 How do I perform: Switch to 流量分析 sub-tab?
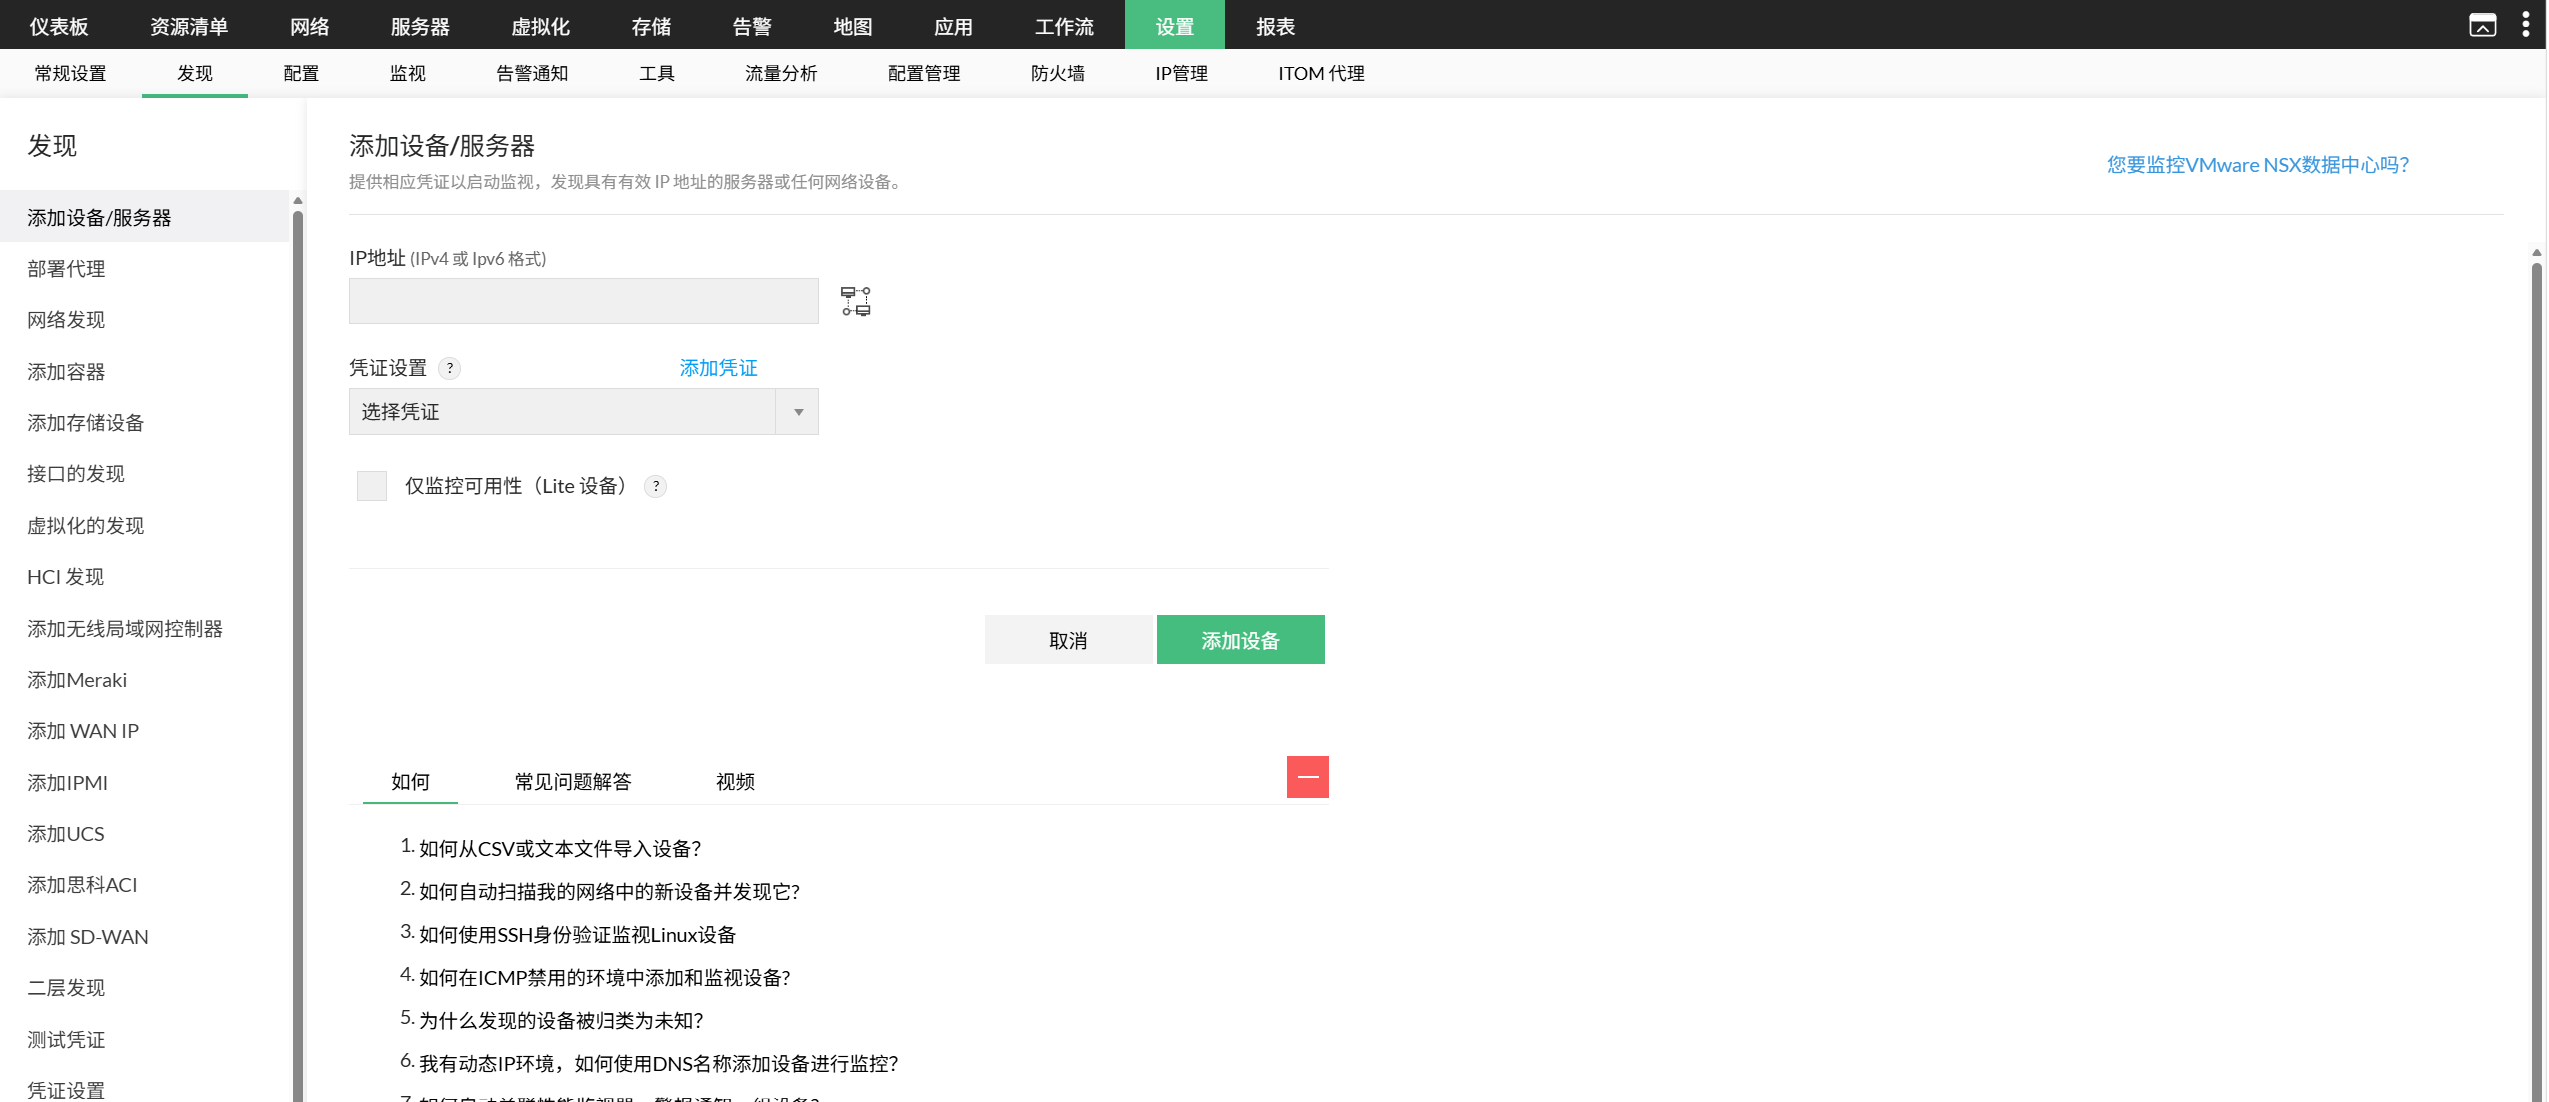[x=781, y=73]
